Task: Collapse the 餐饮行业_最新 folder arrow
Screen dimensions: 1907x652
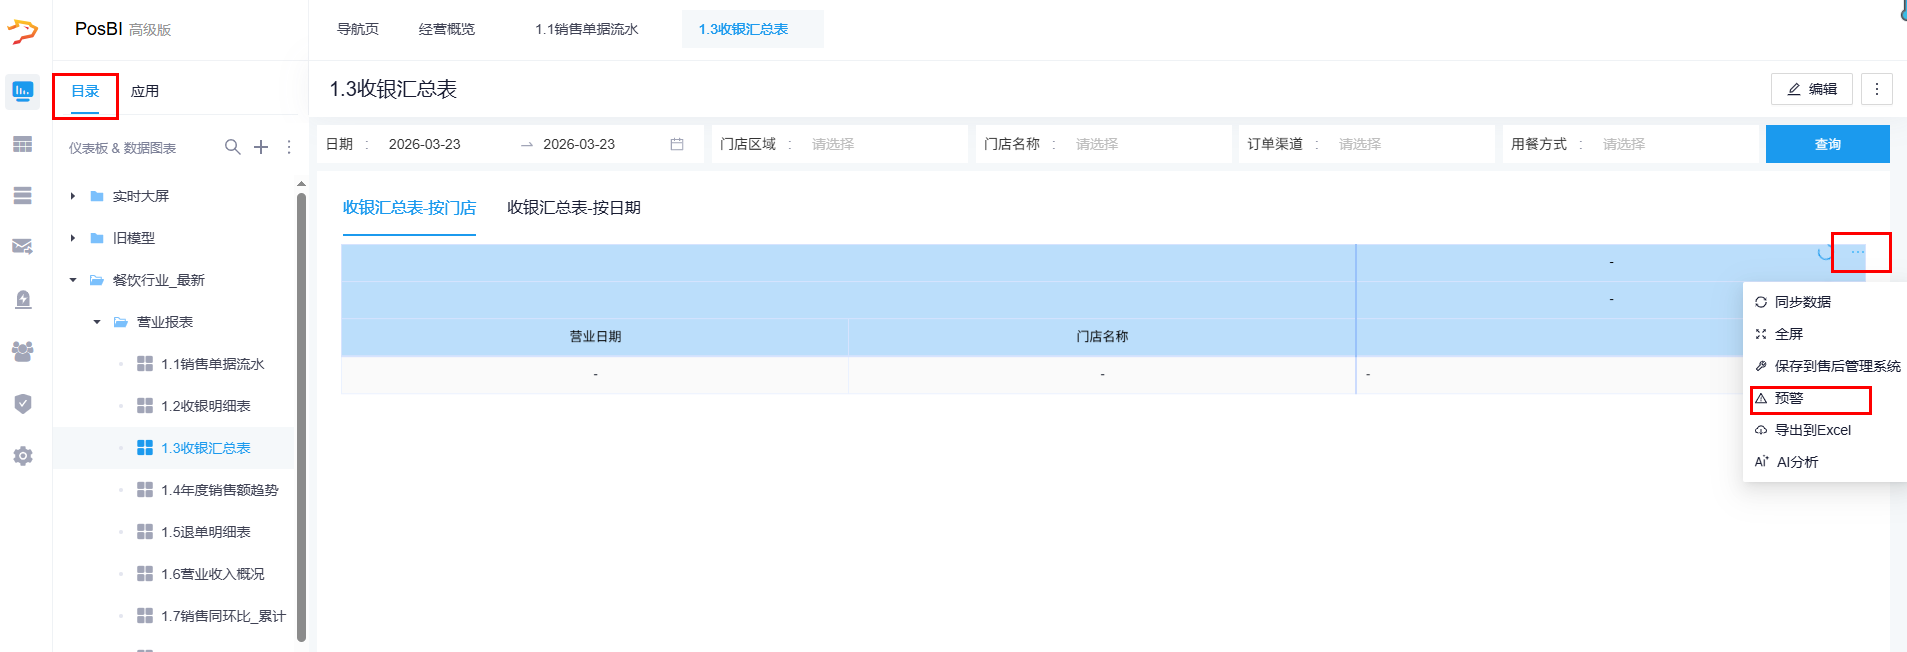Action: (x=73, y=280)
